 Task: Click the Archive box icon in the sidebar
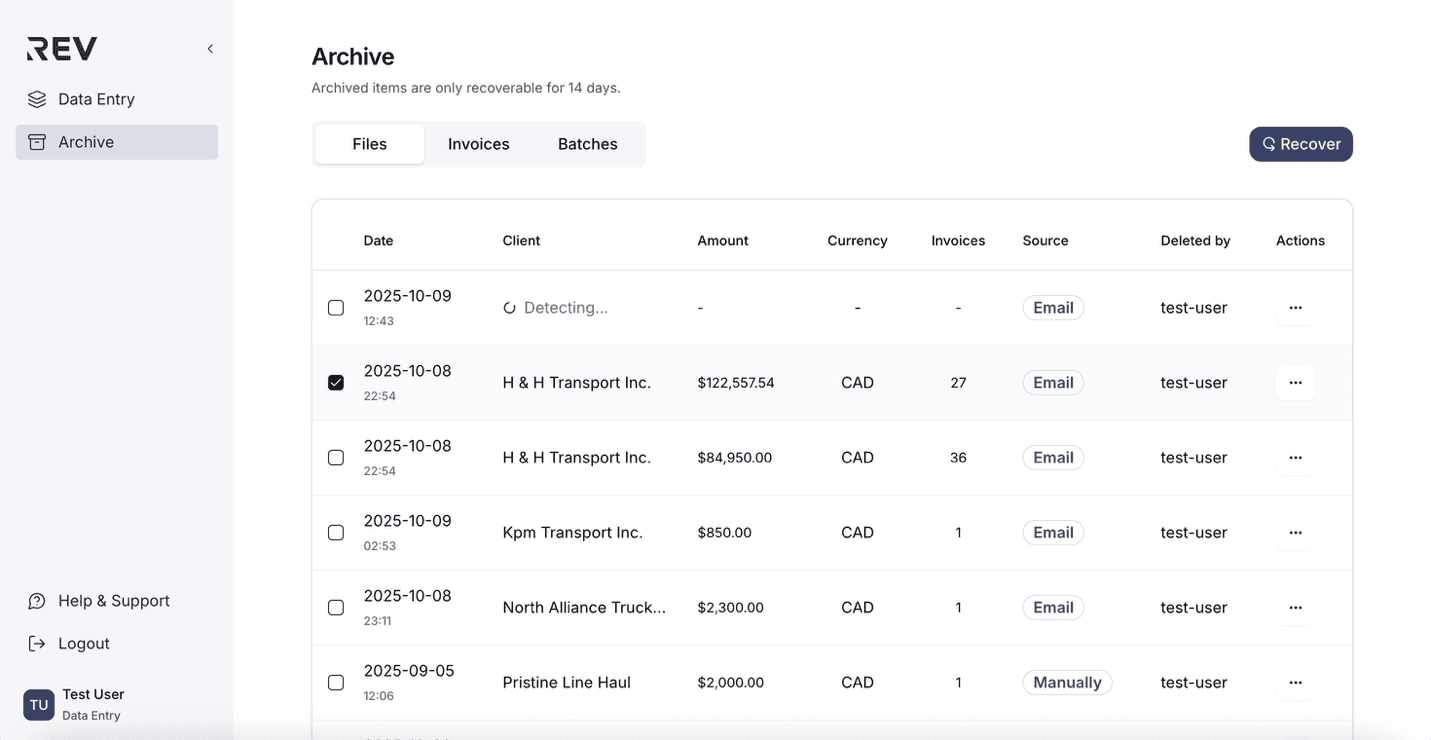coord(37,142)
